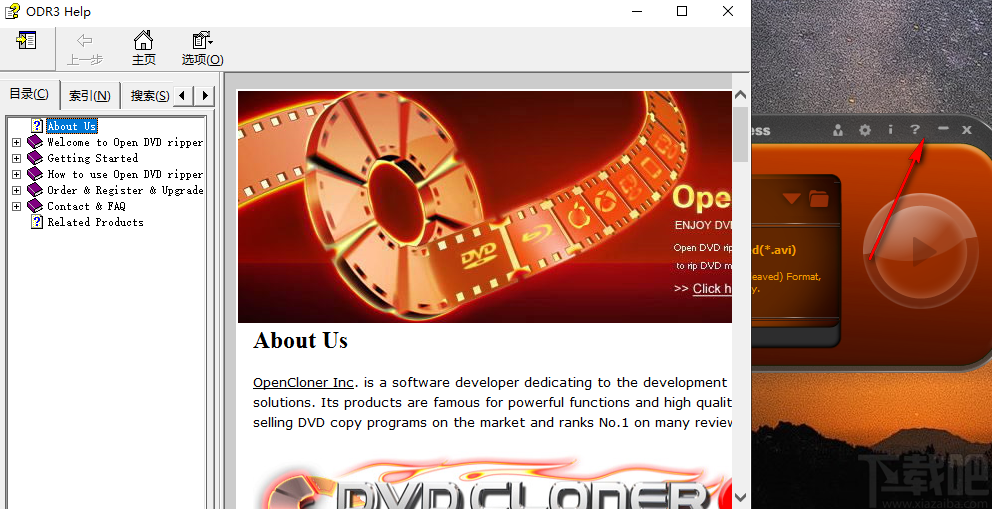Open settings gear in ripper window

865,130
